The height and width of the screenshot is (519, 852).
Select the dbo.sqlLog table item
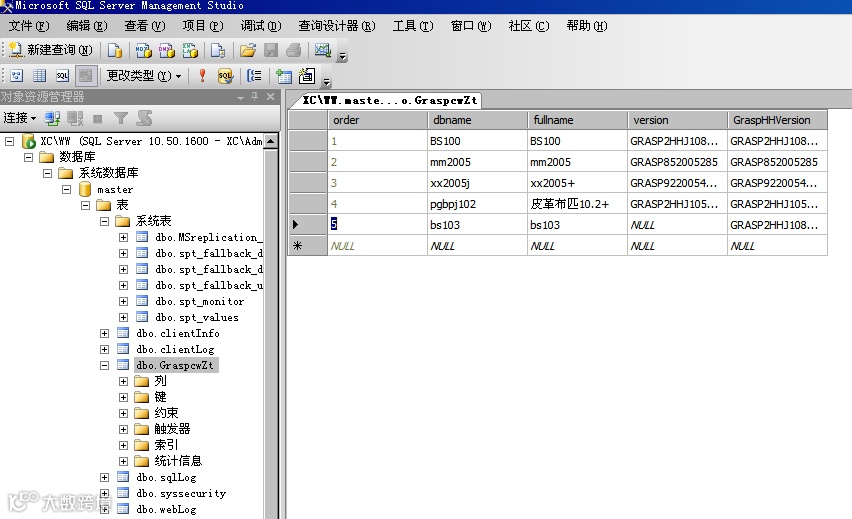166,477
